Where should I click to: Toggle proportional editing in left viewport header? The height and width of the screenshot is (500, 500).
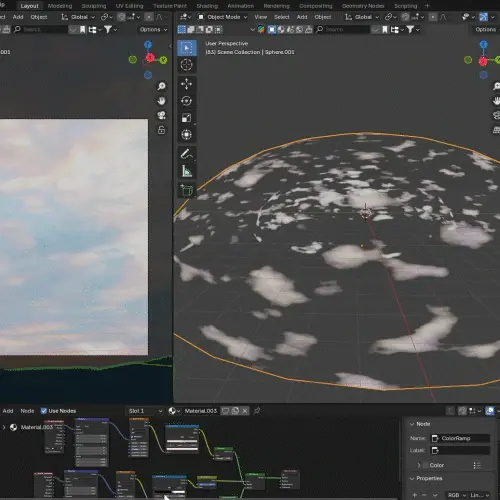[x=149, y=17]
